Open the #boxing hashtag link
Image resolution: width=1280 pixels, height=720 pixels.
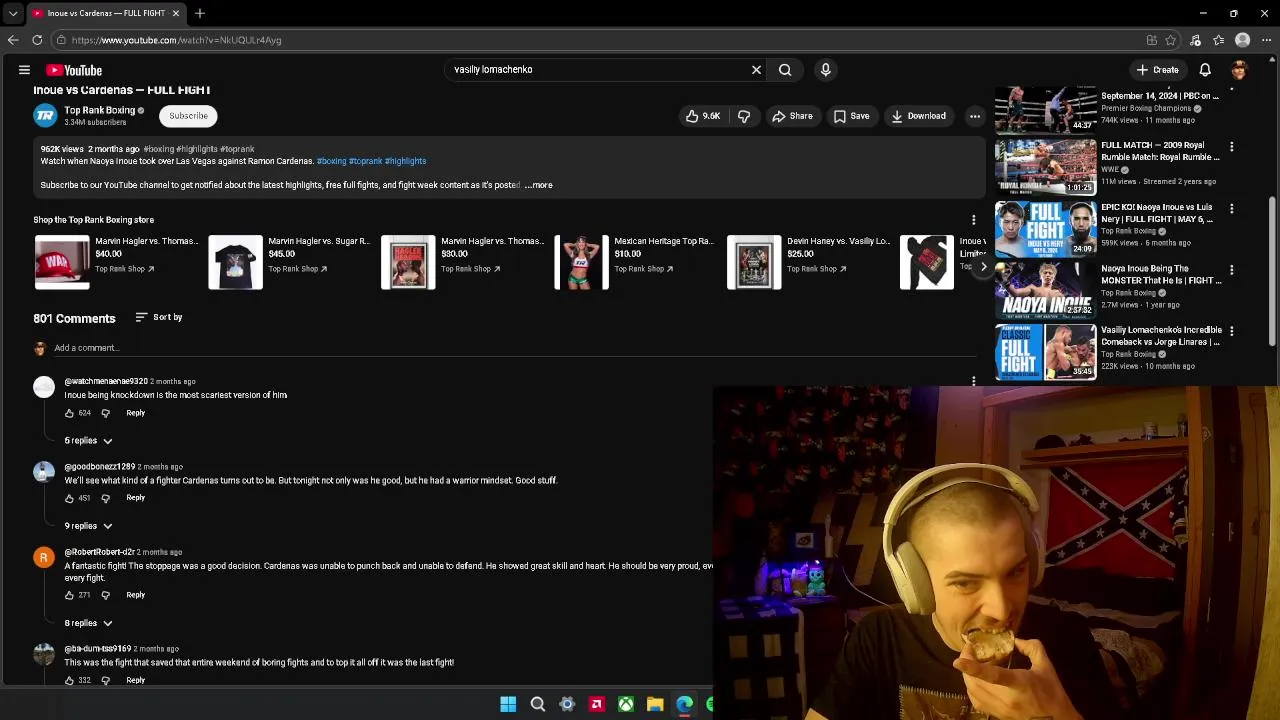[x=331, y=161]
